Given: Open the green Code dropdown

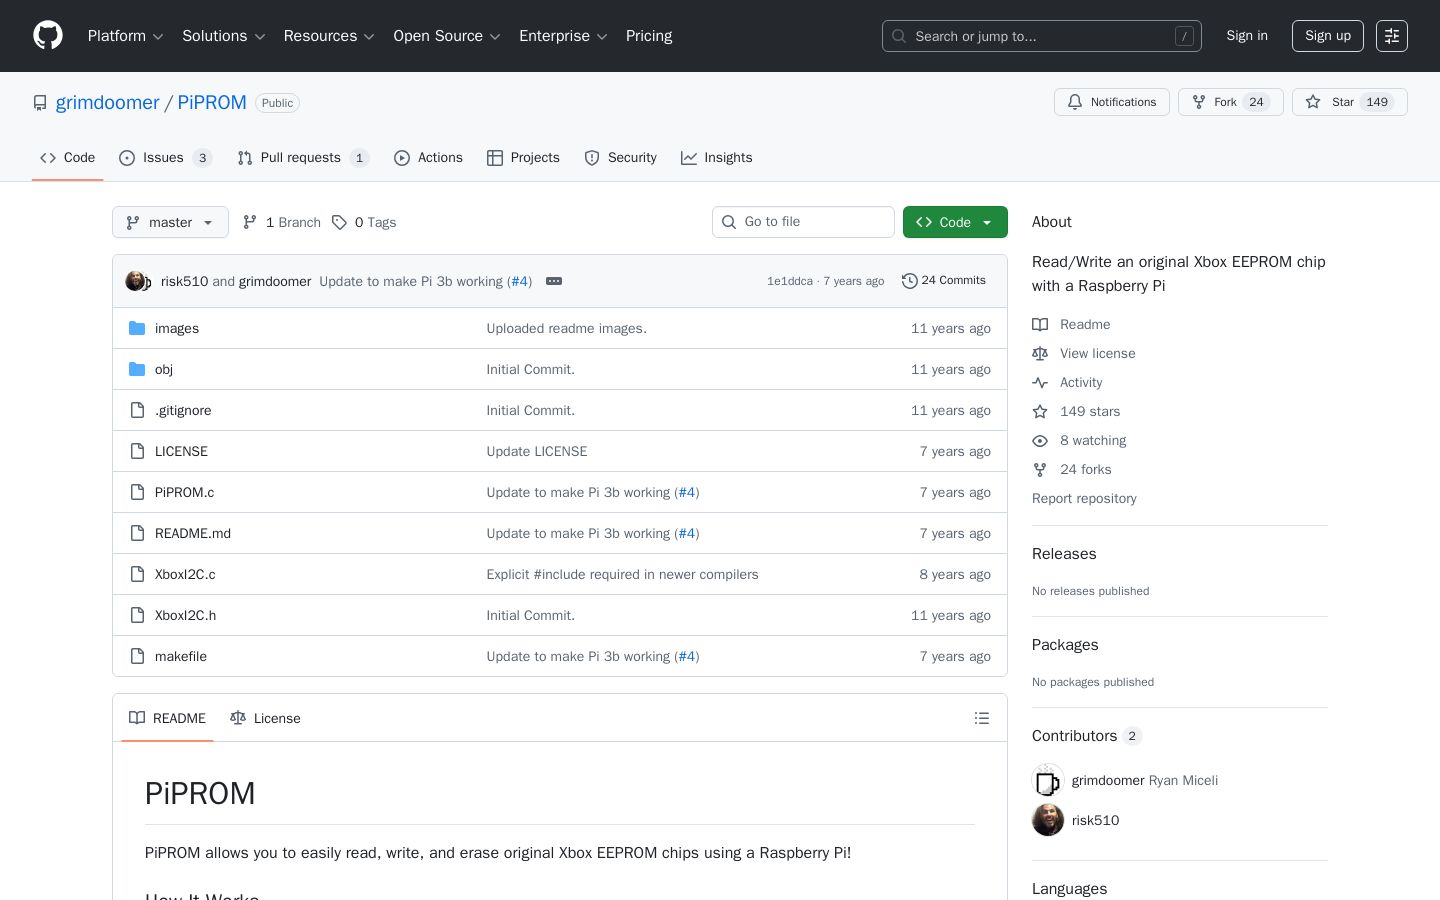Looking at the screenshot, I should coord(955,222).
